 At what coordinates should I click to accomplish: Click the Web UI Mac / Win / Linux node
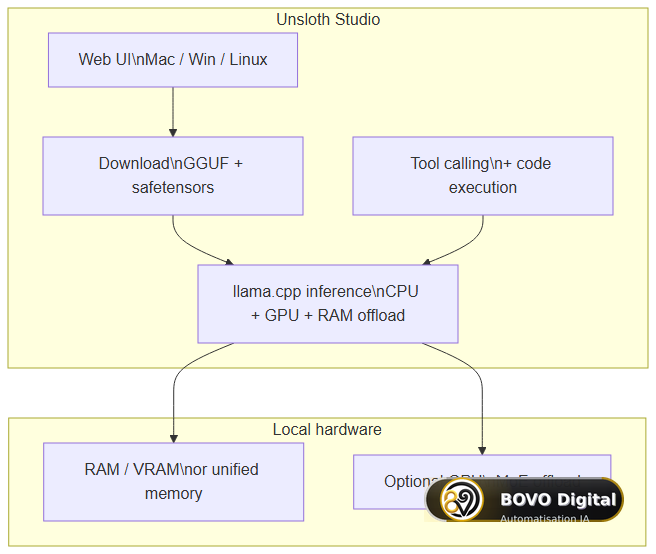pos(173,60)
